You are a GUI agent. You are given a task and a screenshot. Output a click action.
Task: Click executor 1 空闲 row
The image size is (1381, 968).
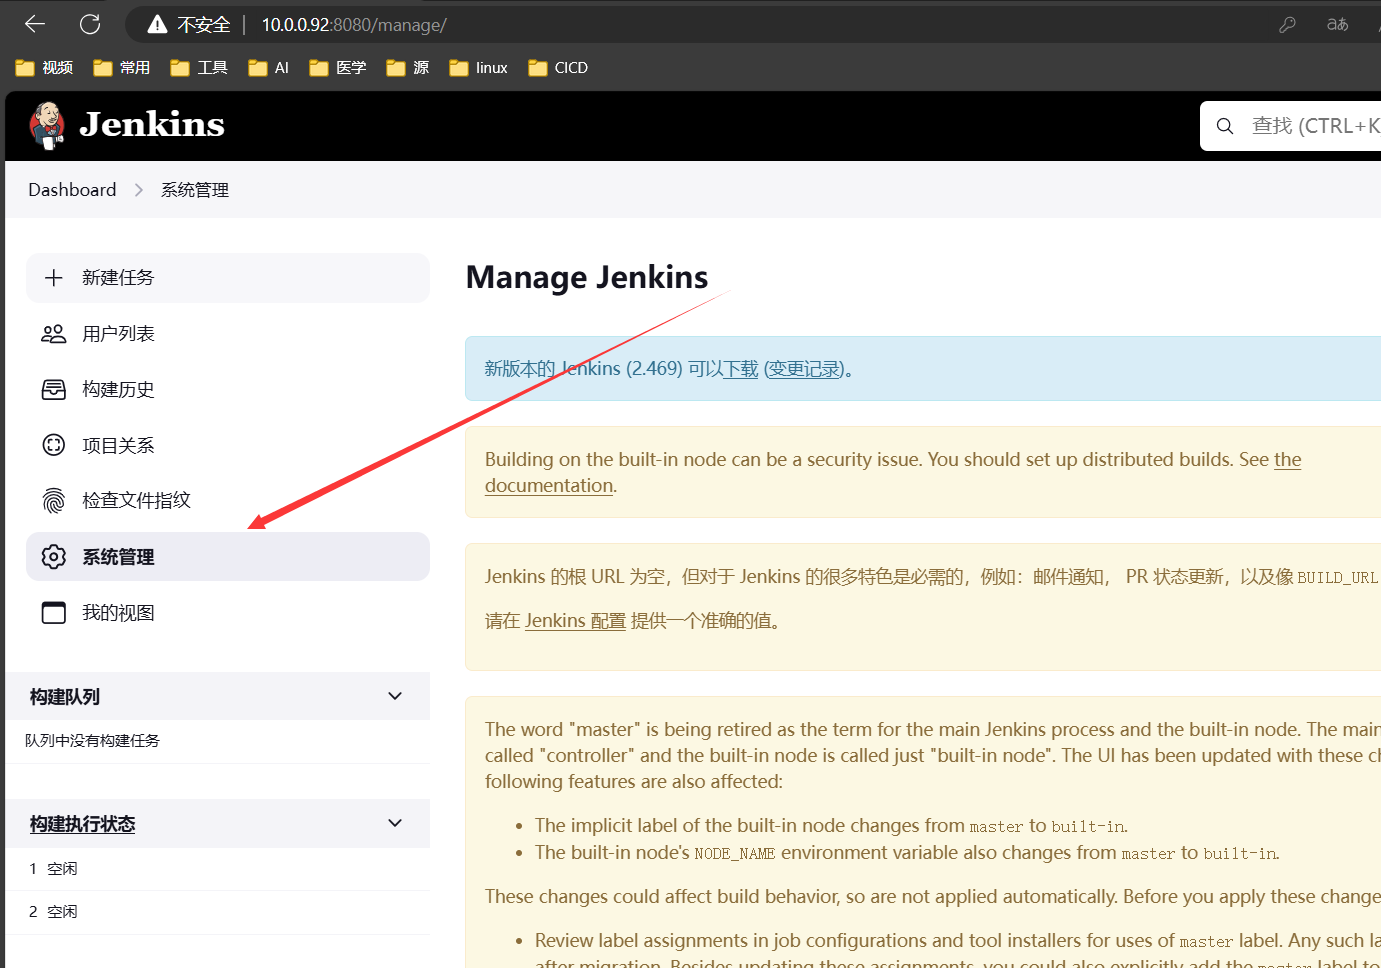tap(218, 869)
